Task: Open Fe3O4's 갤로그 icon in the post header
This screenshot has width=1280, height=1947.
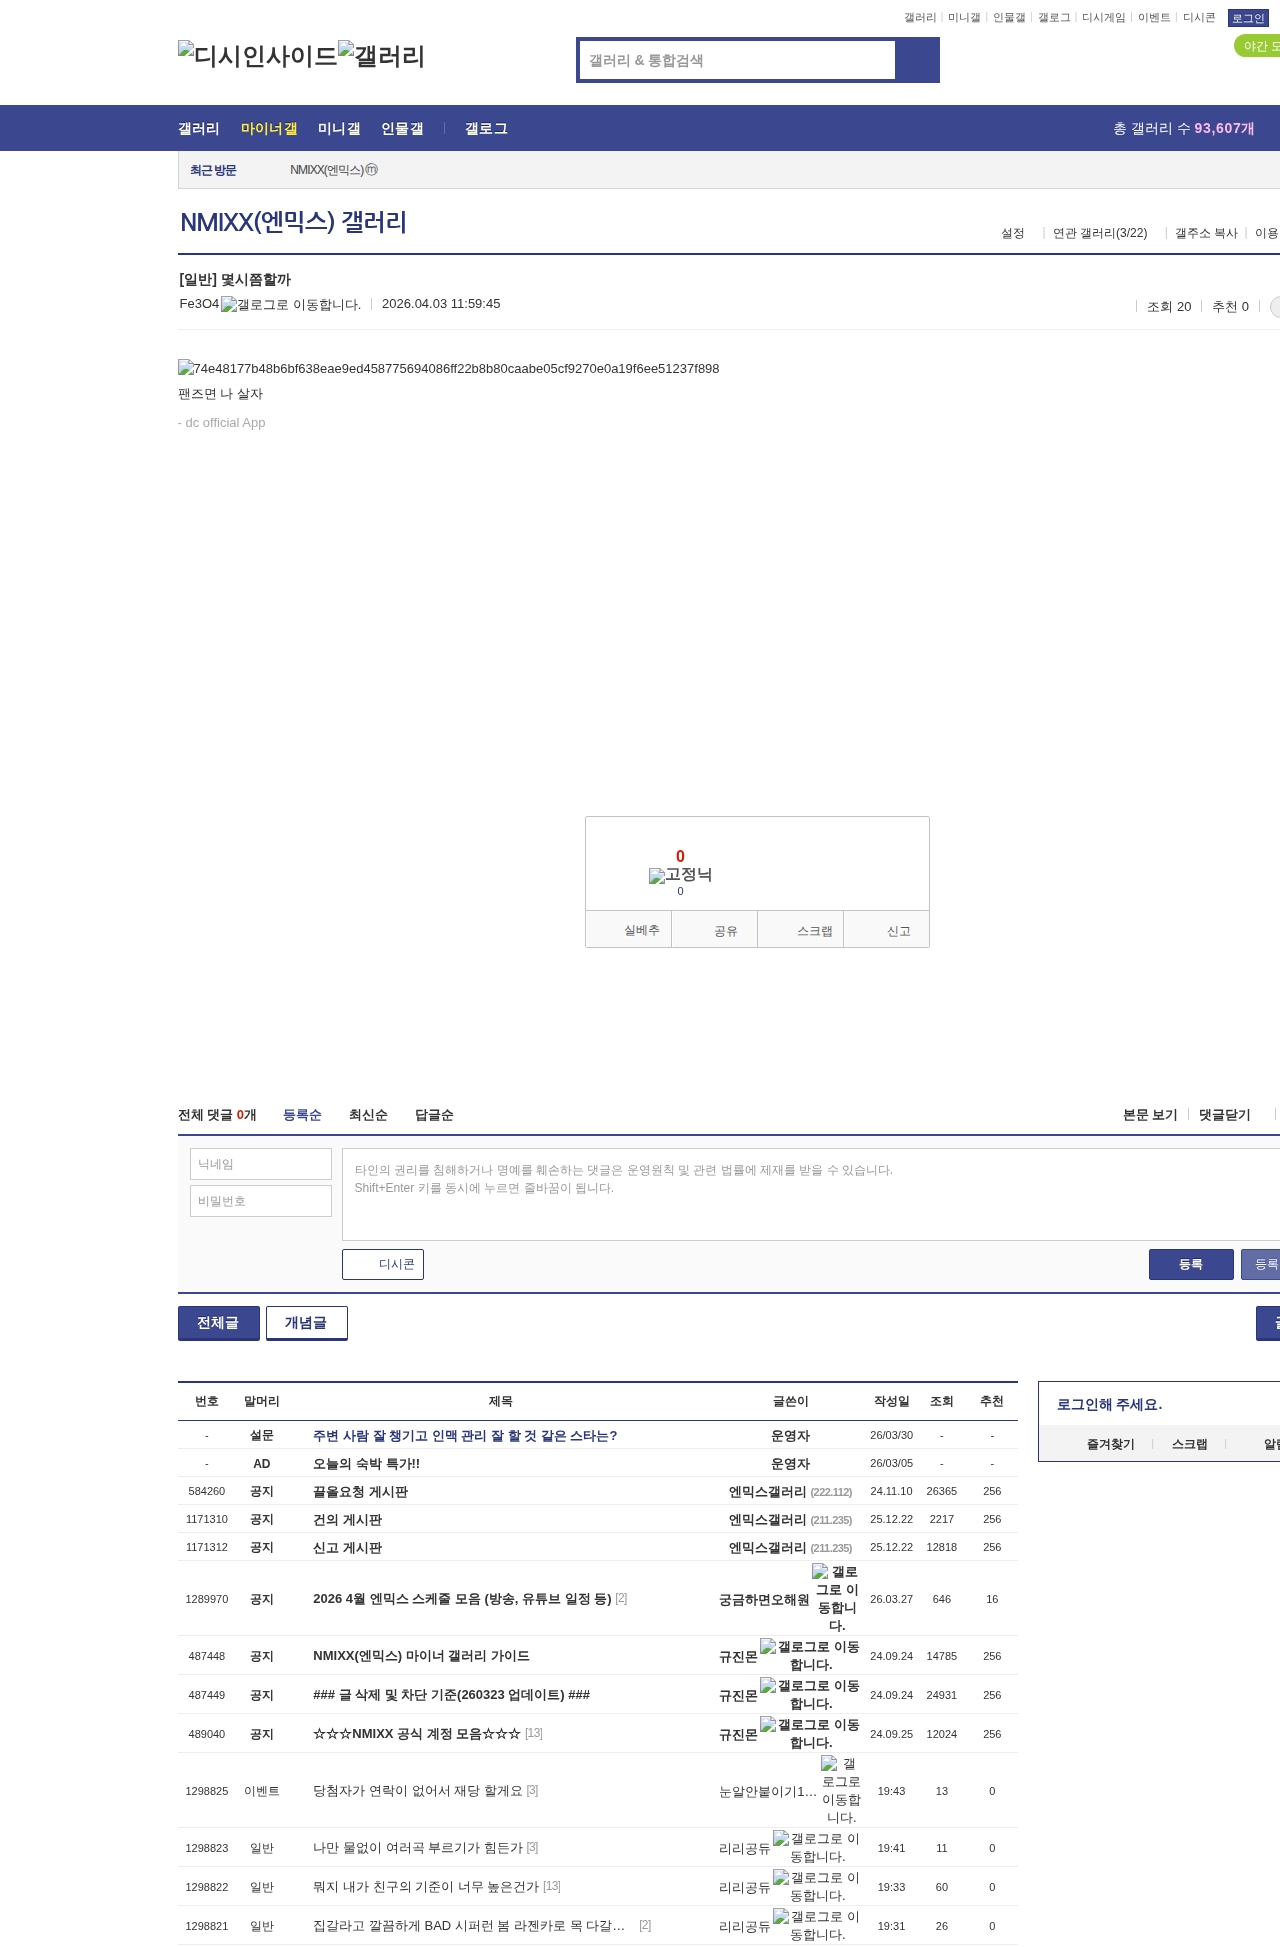Action: pyautogui.click(x=291, y=304)
